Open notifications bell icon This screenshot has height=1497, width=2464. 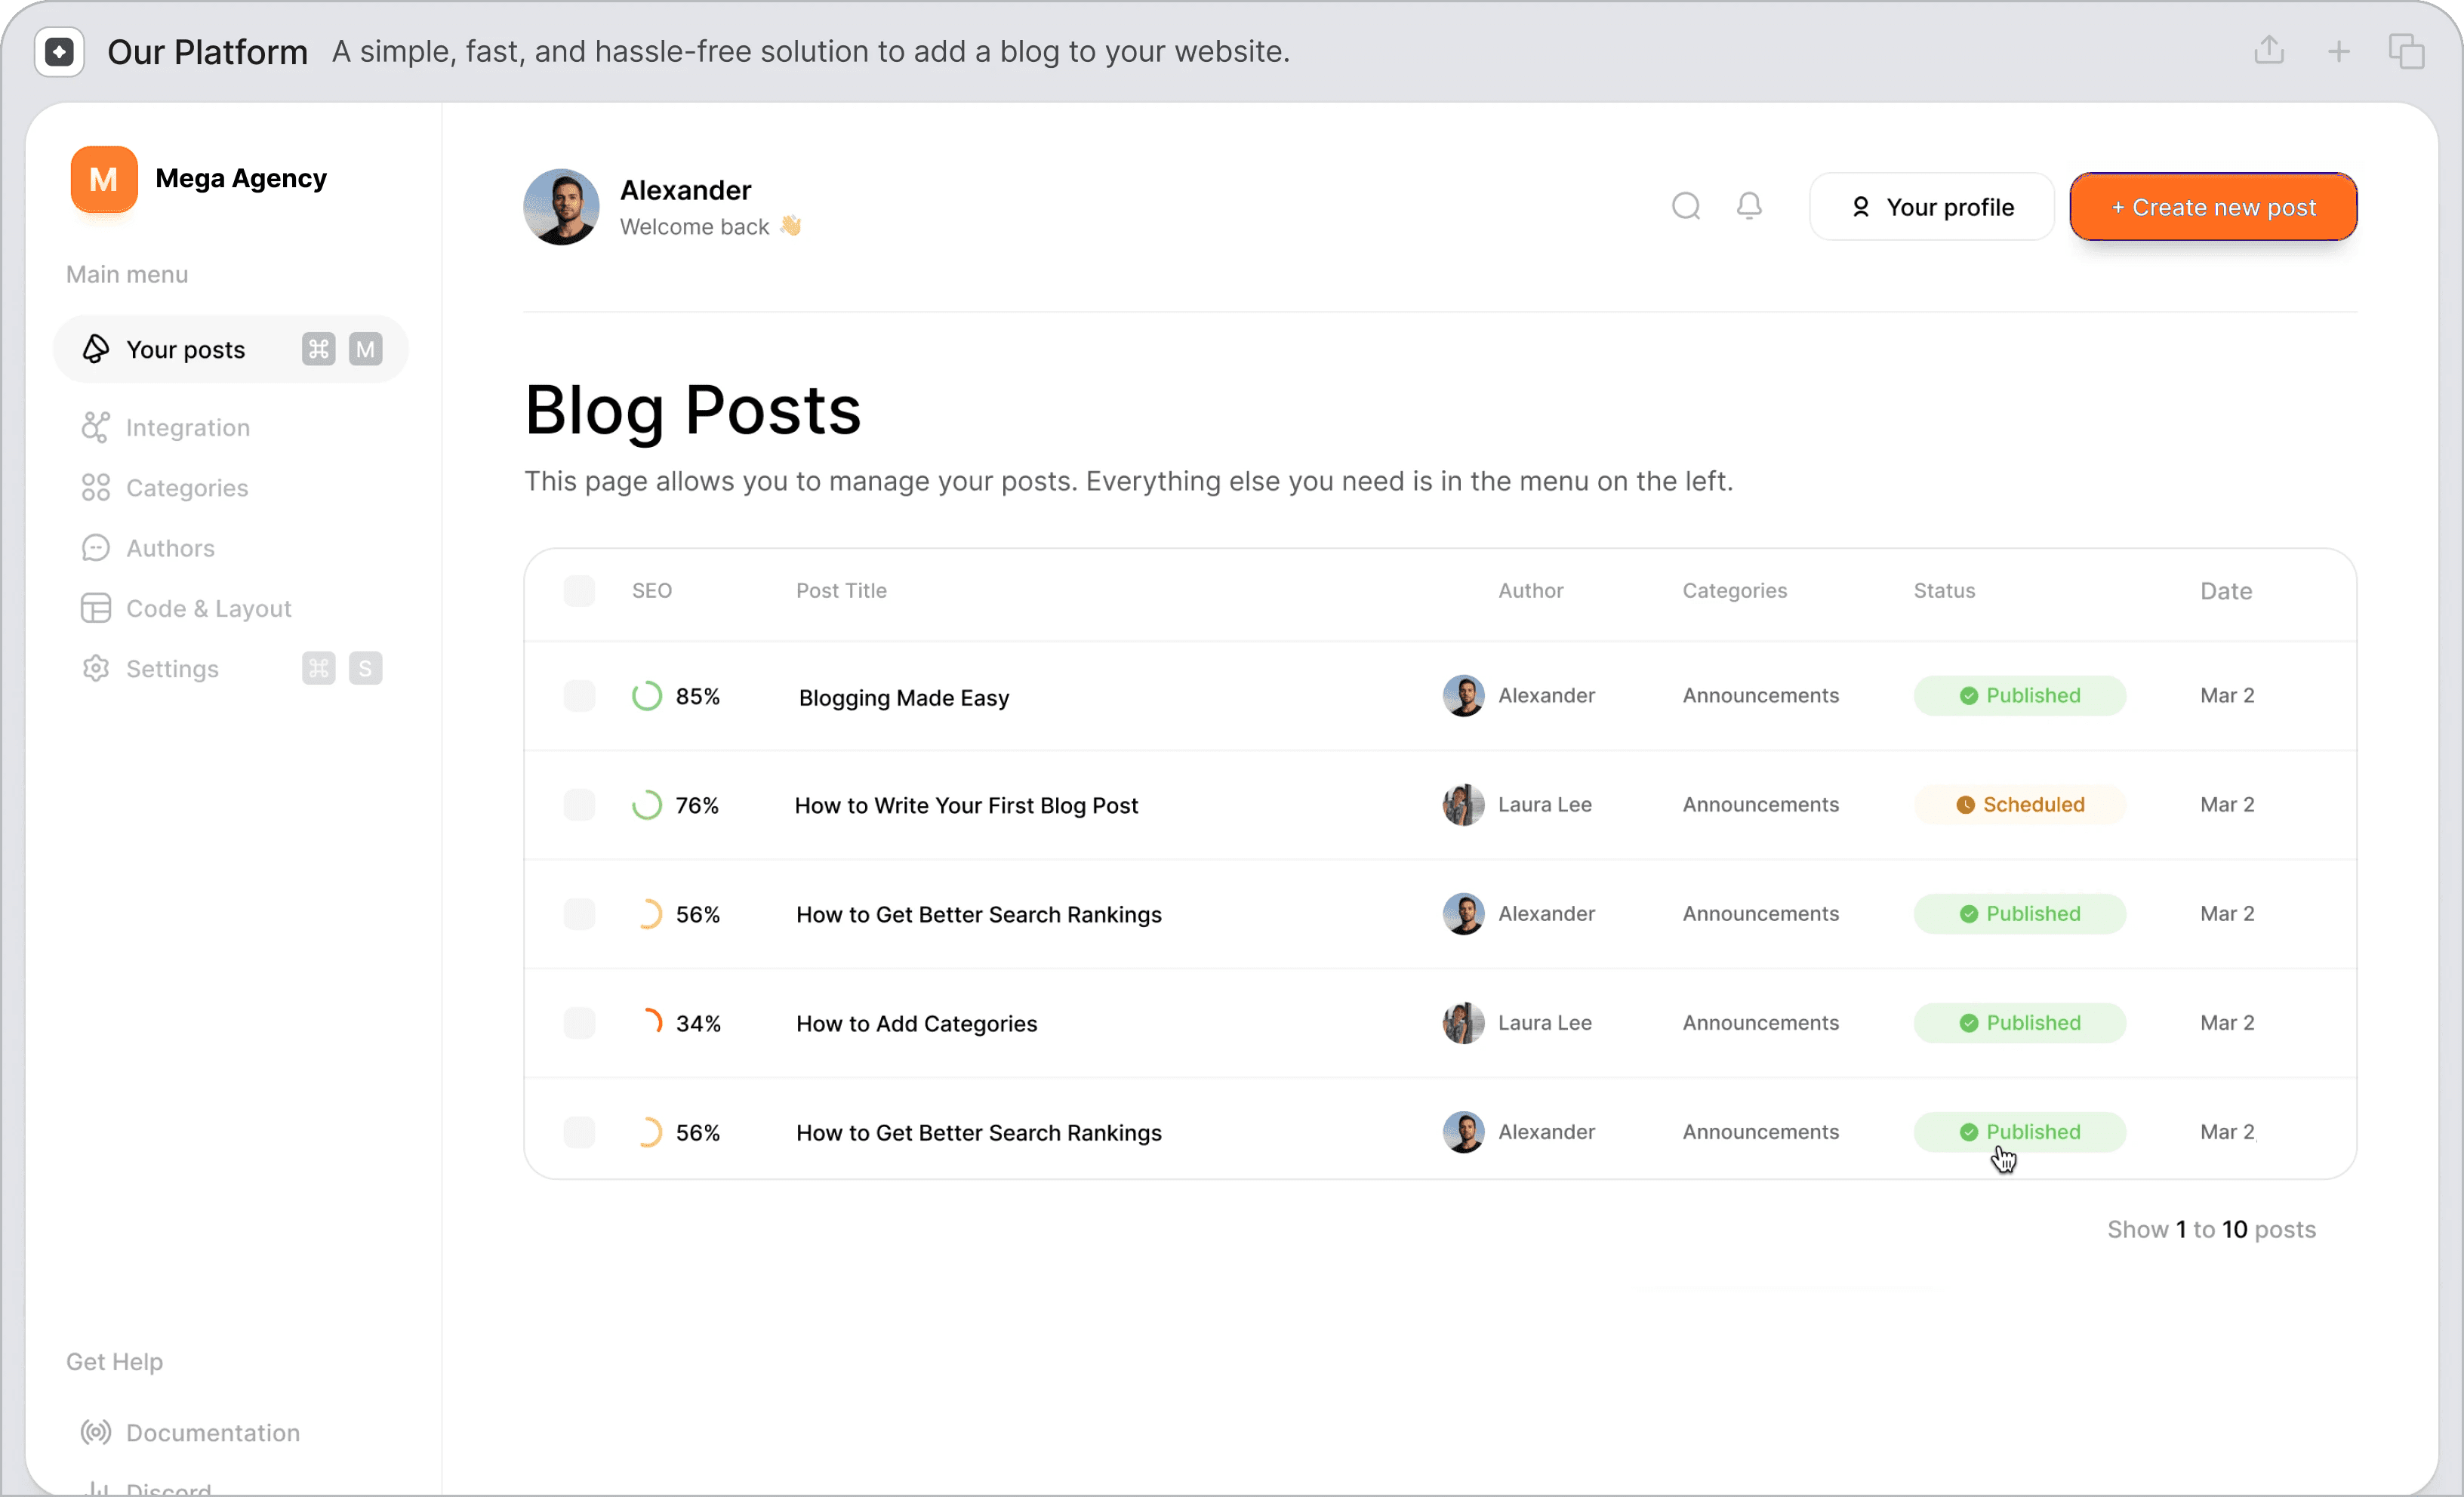[x=1749, y=206]
